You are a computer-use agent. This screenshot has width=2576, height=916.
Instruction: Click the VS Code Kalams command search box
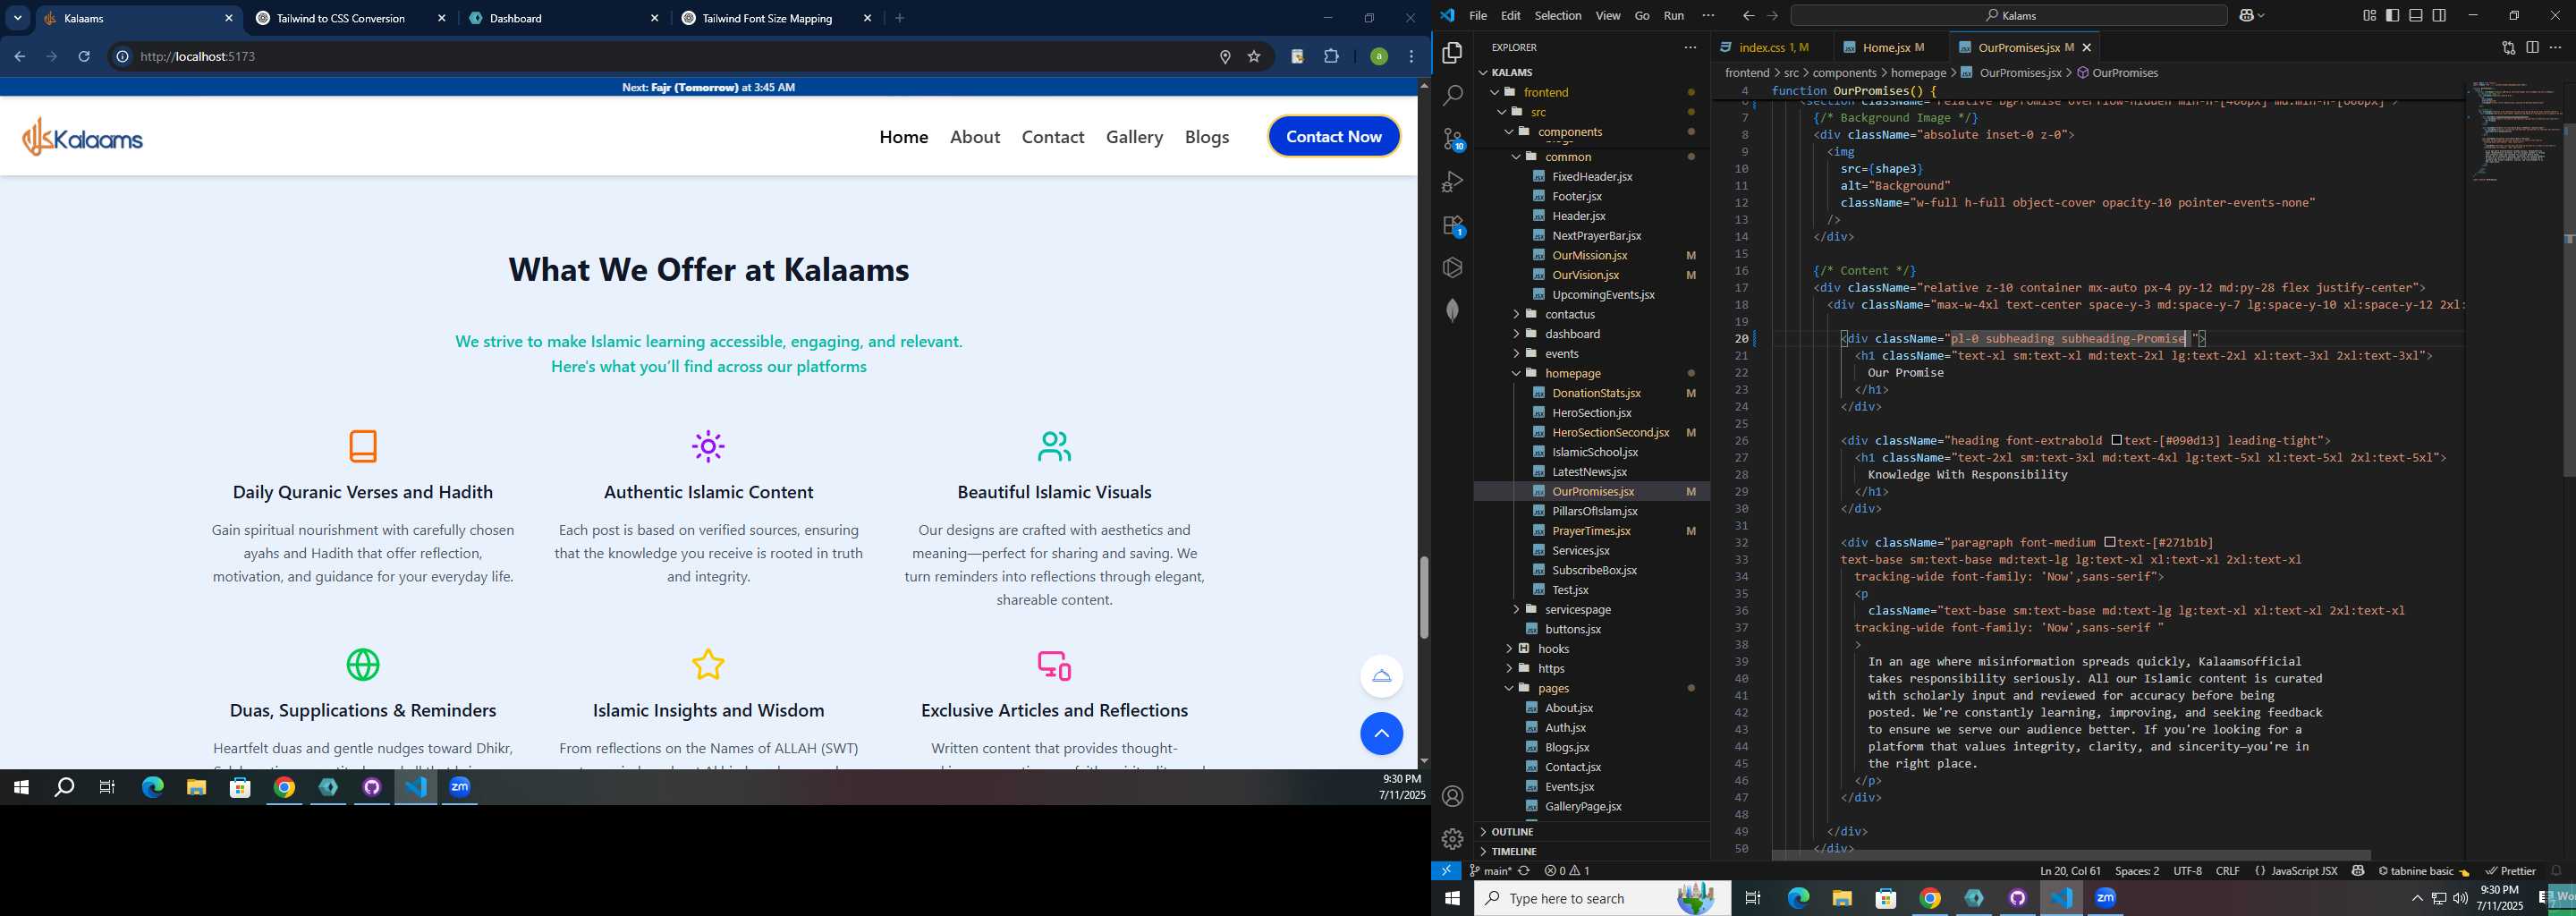click(2008, 15)
